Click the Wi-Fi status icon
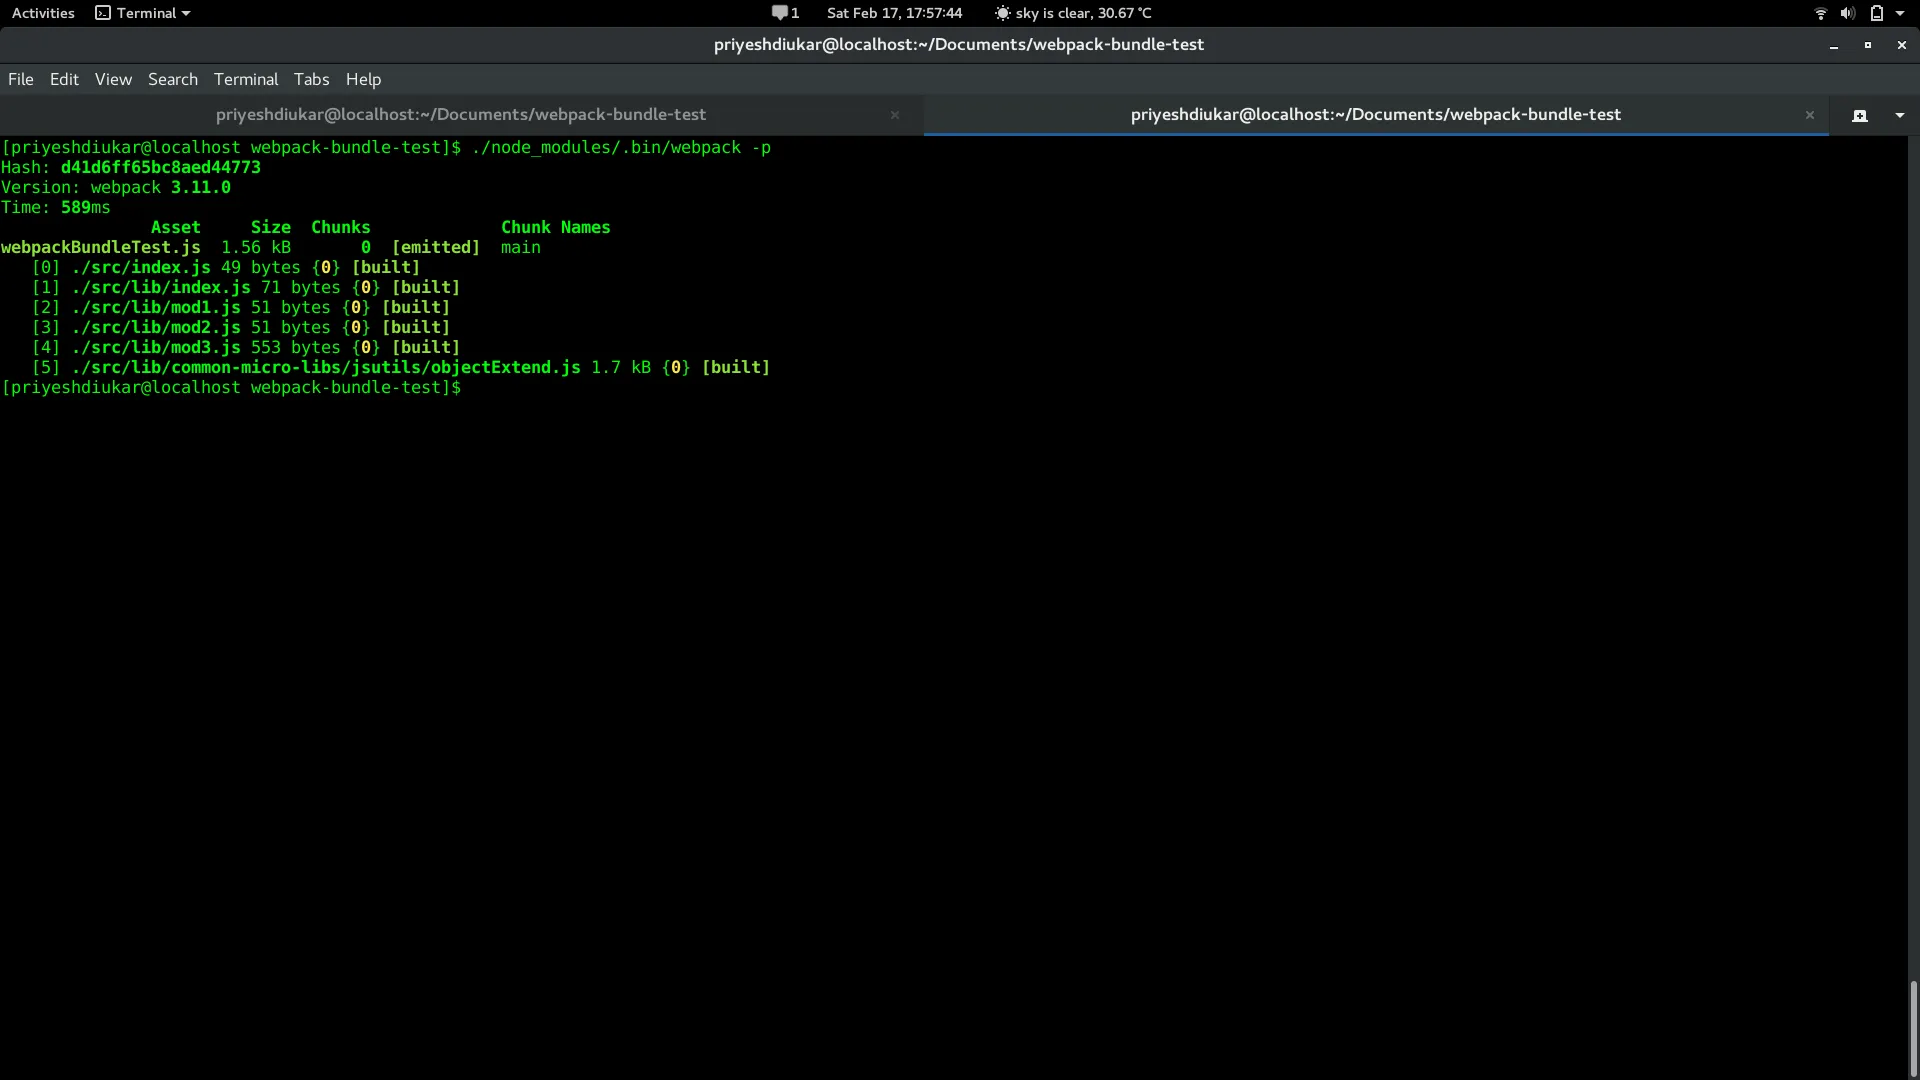Screen dimensions: 1920x1080 [x=1820, y=13]
